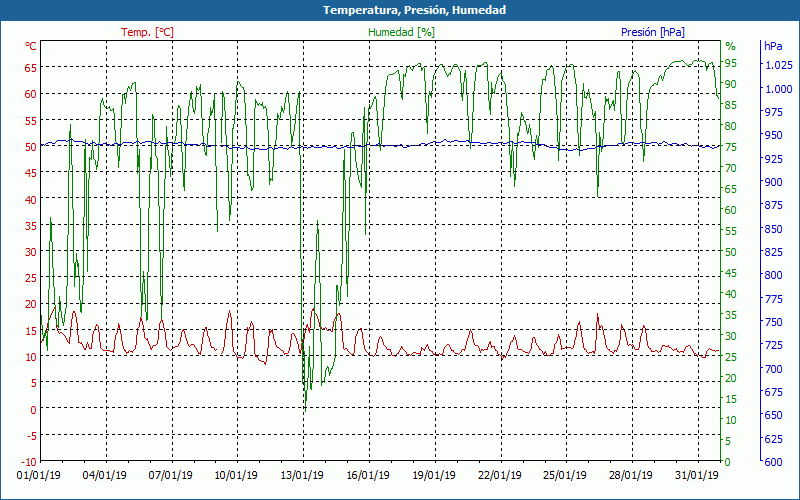The width and height of the screenshot is (800, 500).
Task: Click the '28/01/19' date label
Action: (631, 476)
